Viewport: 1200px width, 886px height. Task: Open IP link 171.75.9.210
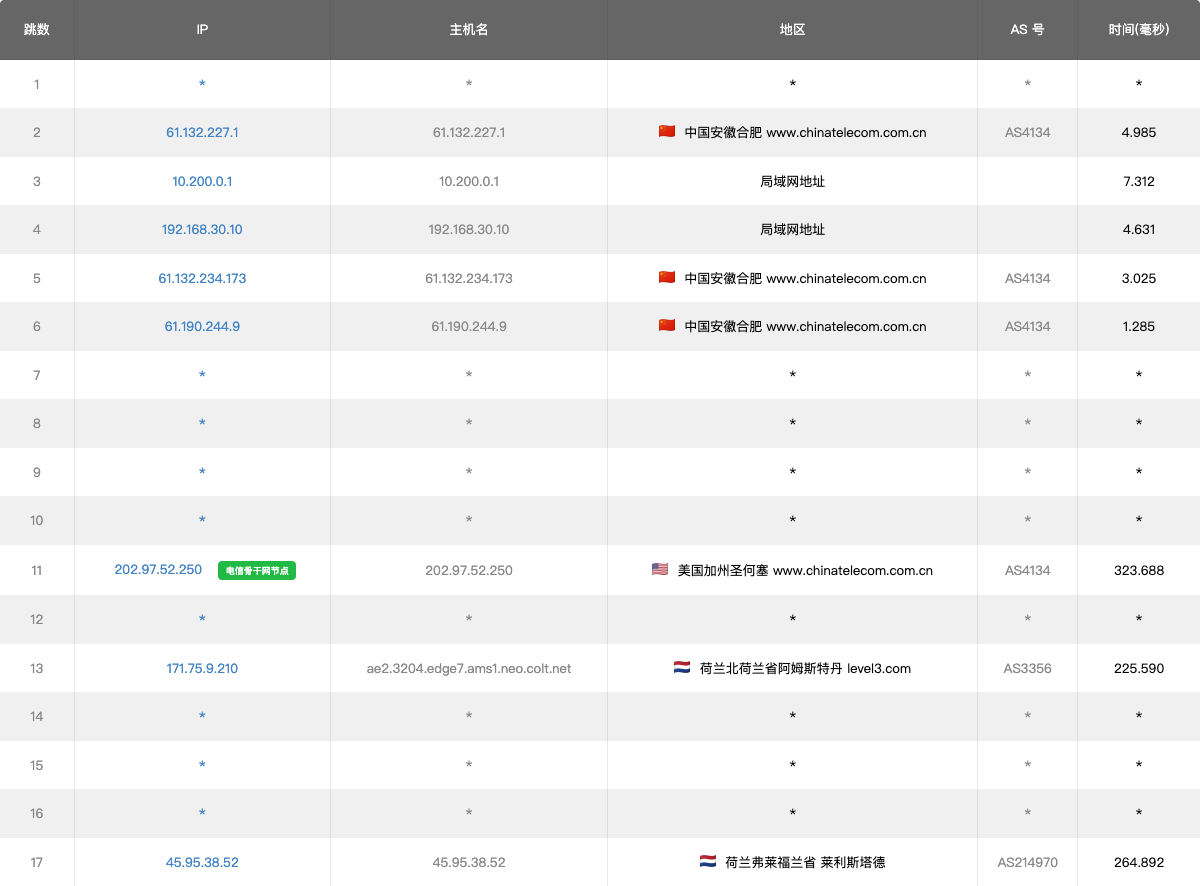(202, 668)
